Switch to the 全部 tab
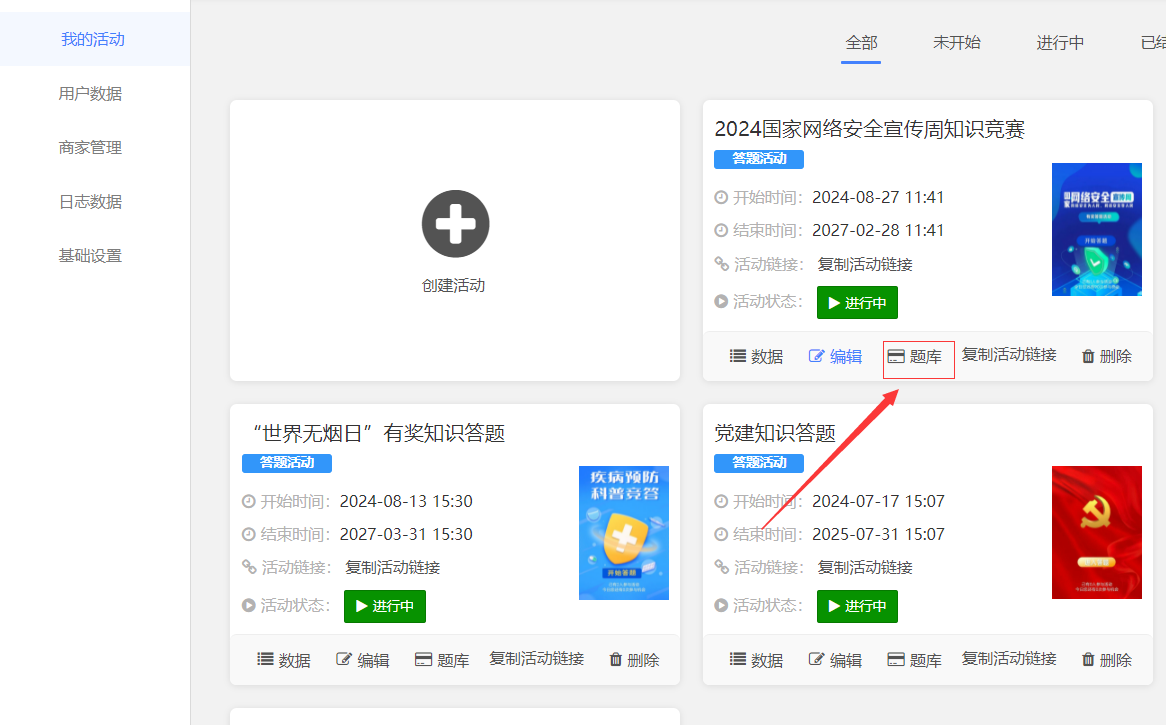Image resolution: width=1166 pixels, height=725 pixels. pos(861,43)
